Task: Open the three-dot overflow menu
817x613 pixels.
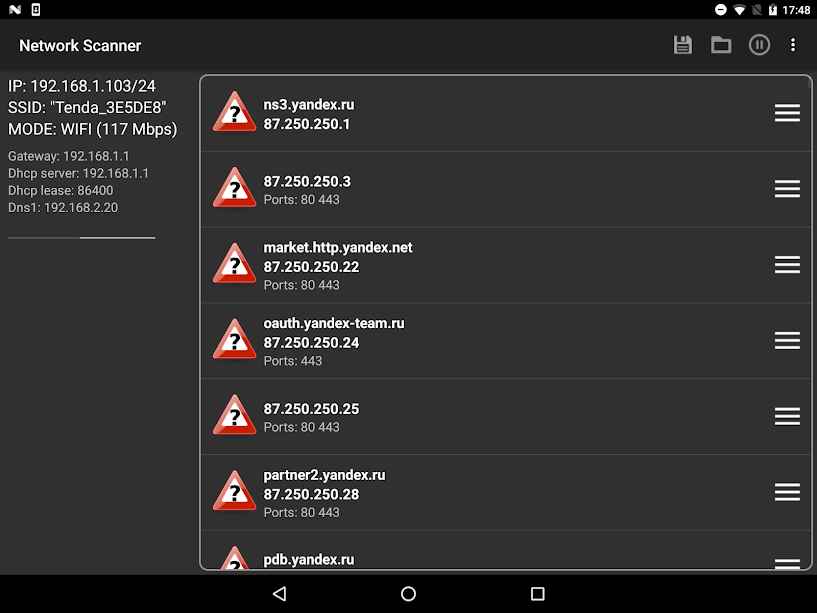Action: [793, 45]
